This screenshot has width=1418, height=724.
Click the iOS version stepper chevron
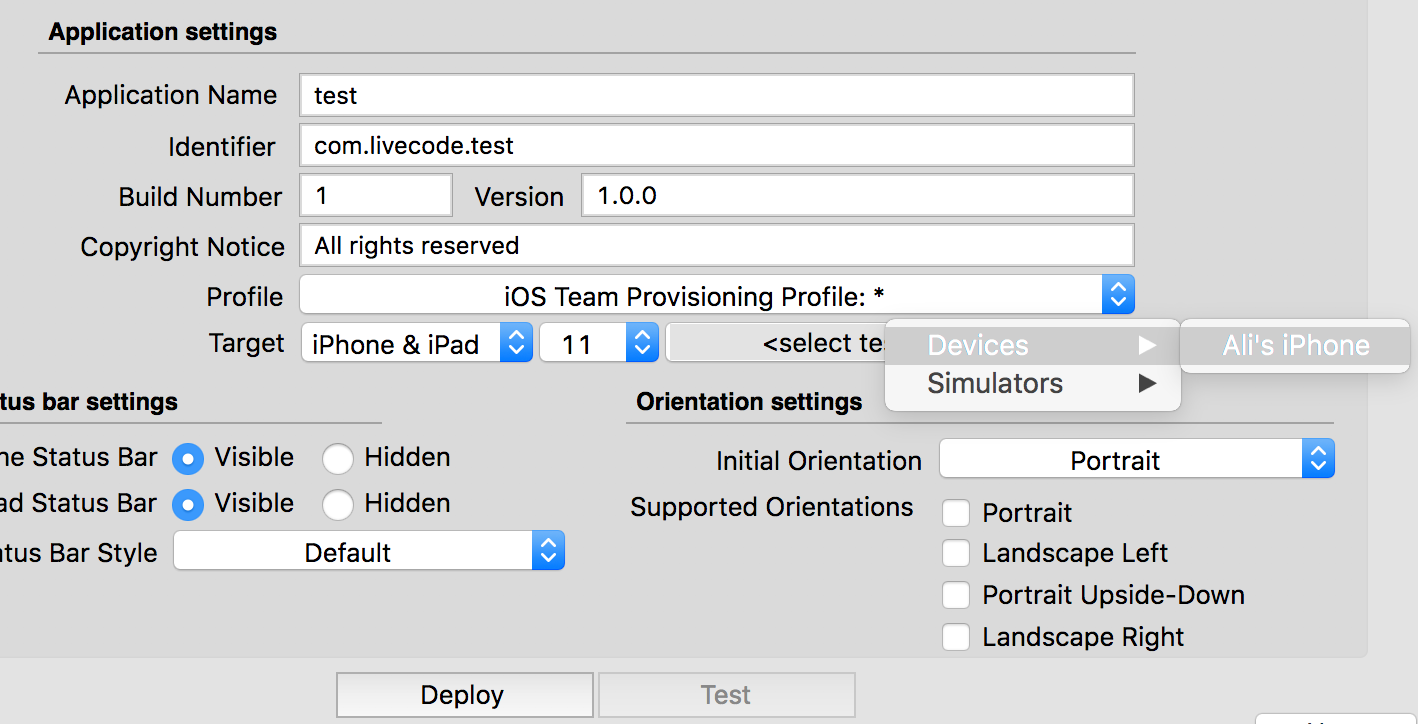[641, 342]
